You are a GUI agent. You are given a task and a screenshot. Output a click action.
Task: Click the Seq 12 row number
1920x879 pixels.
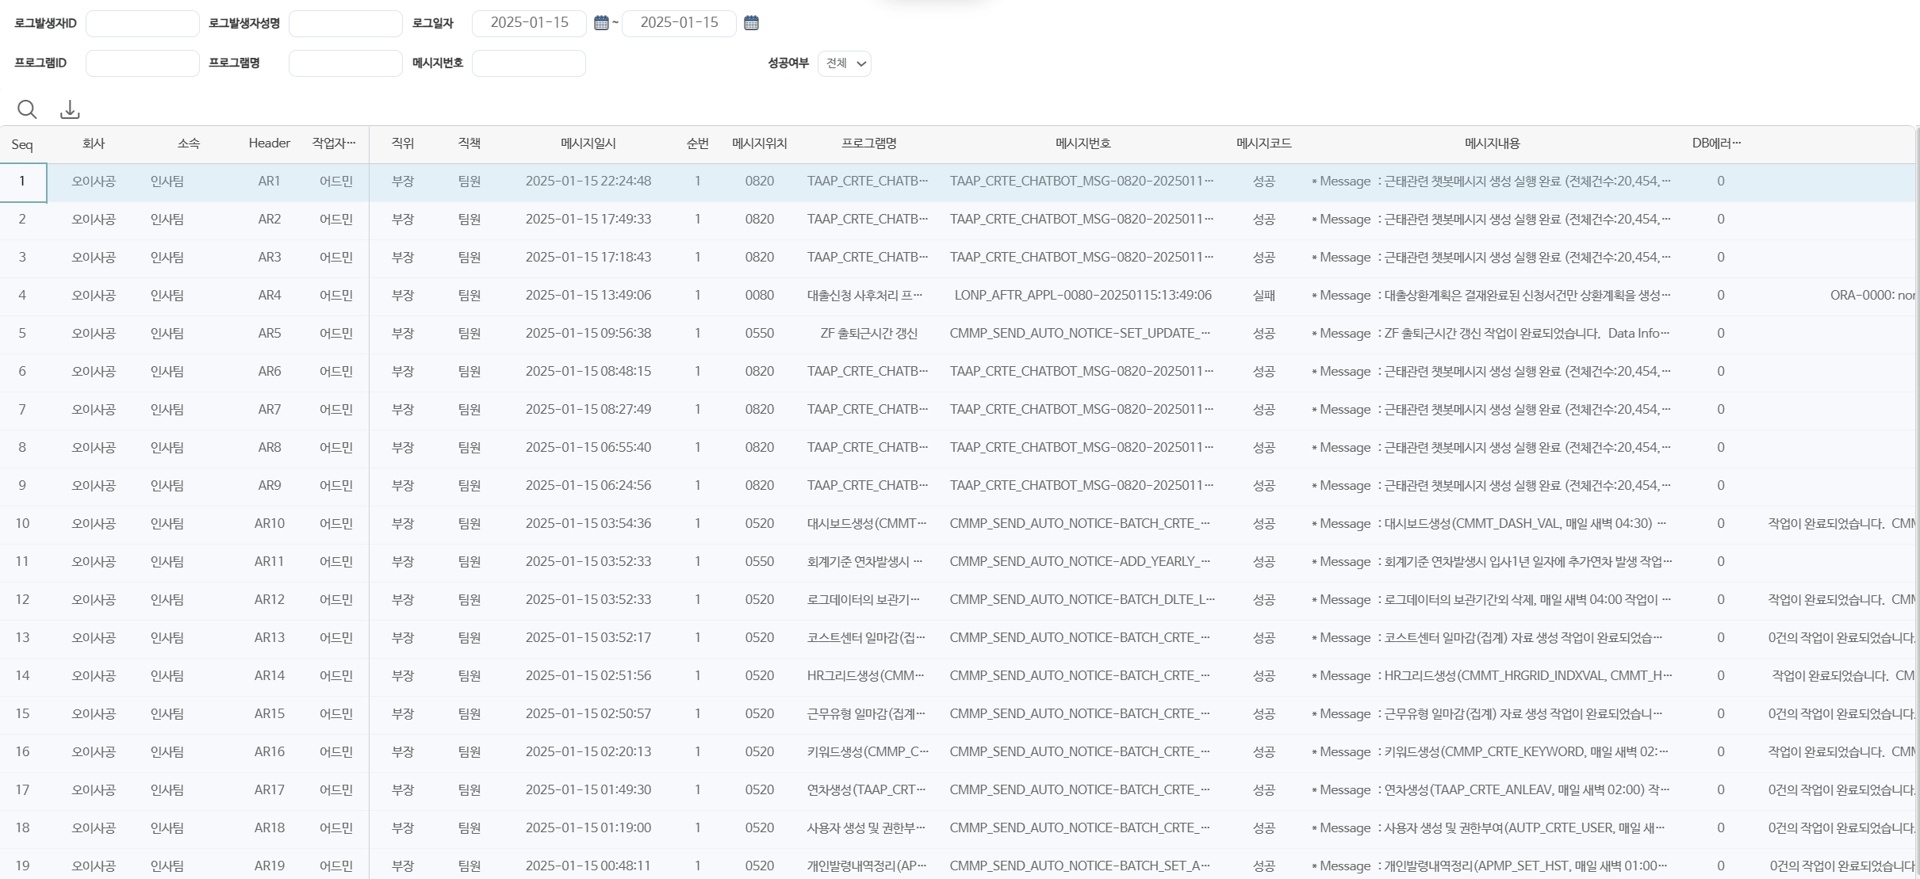[22, 600]
